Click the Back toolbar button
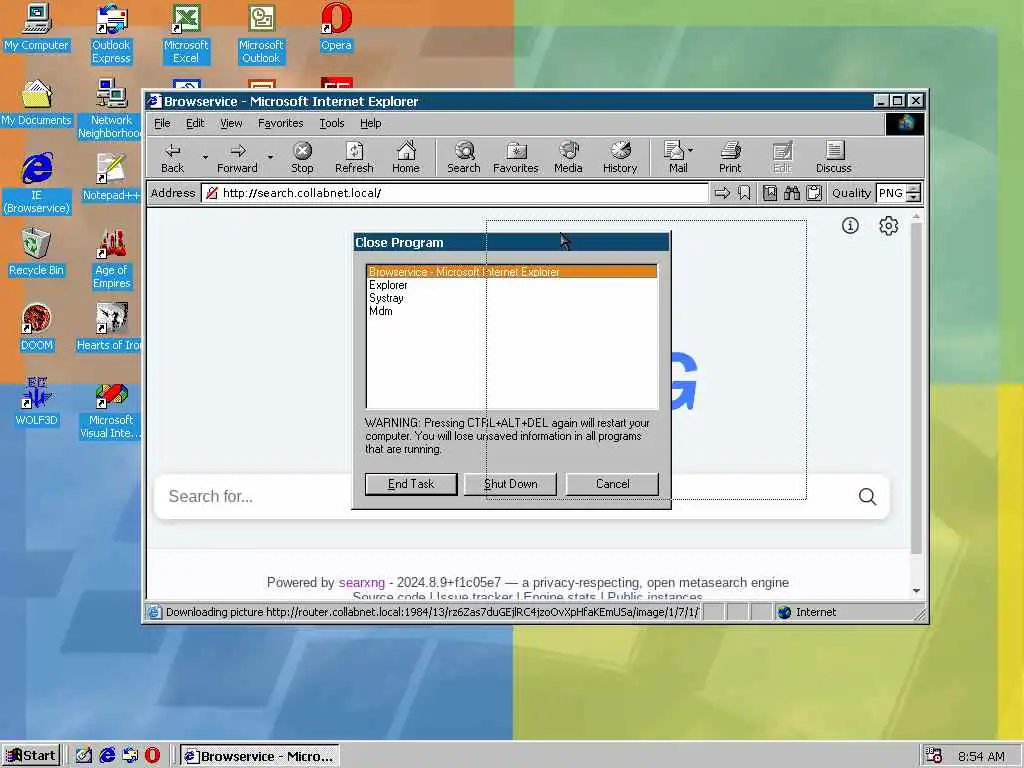This screenshot has height=768, width=1024. tap(172, 158)
